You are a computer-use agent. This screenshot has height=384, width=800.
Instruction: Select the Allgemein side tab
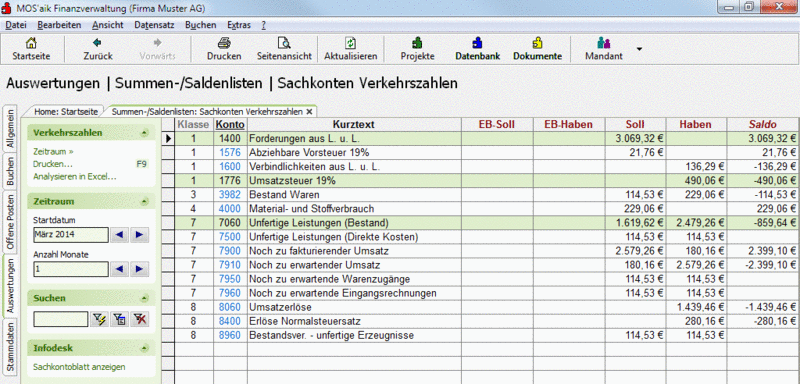click(x=10, y=129)
